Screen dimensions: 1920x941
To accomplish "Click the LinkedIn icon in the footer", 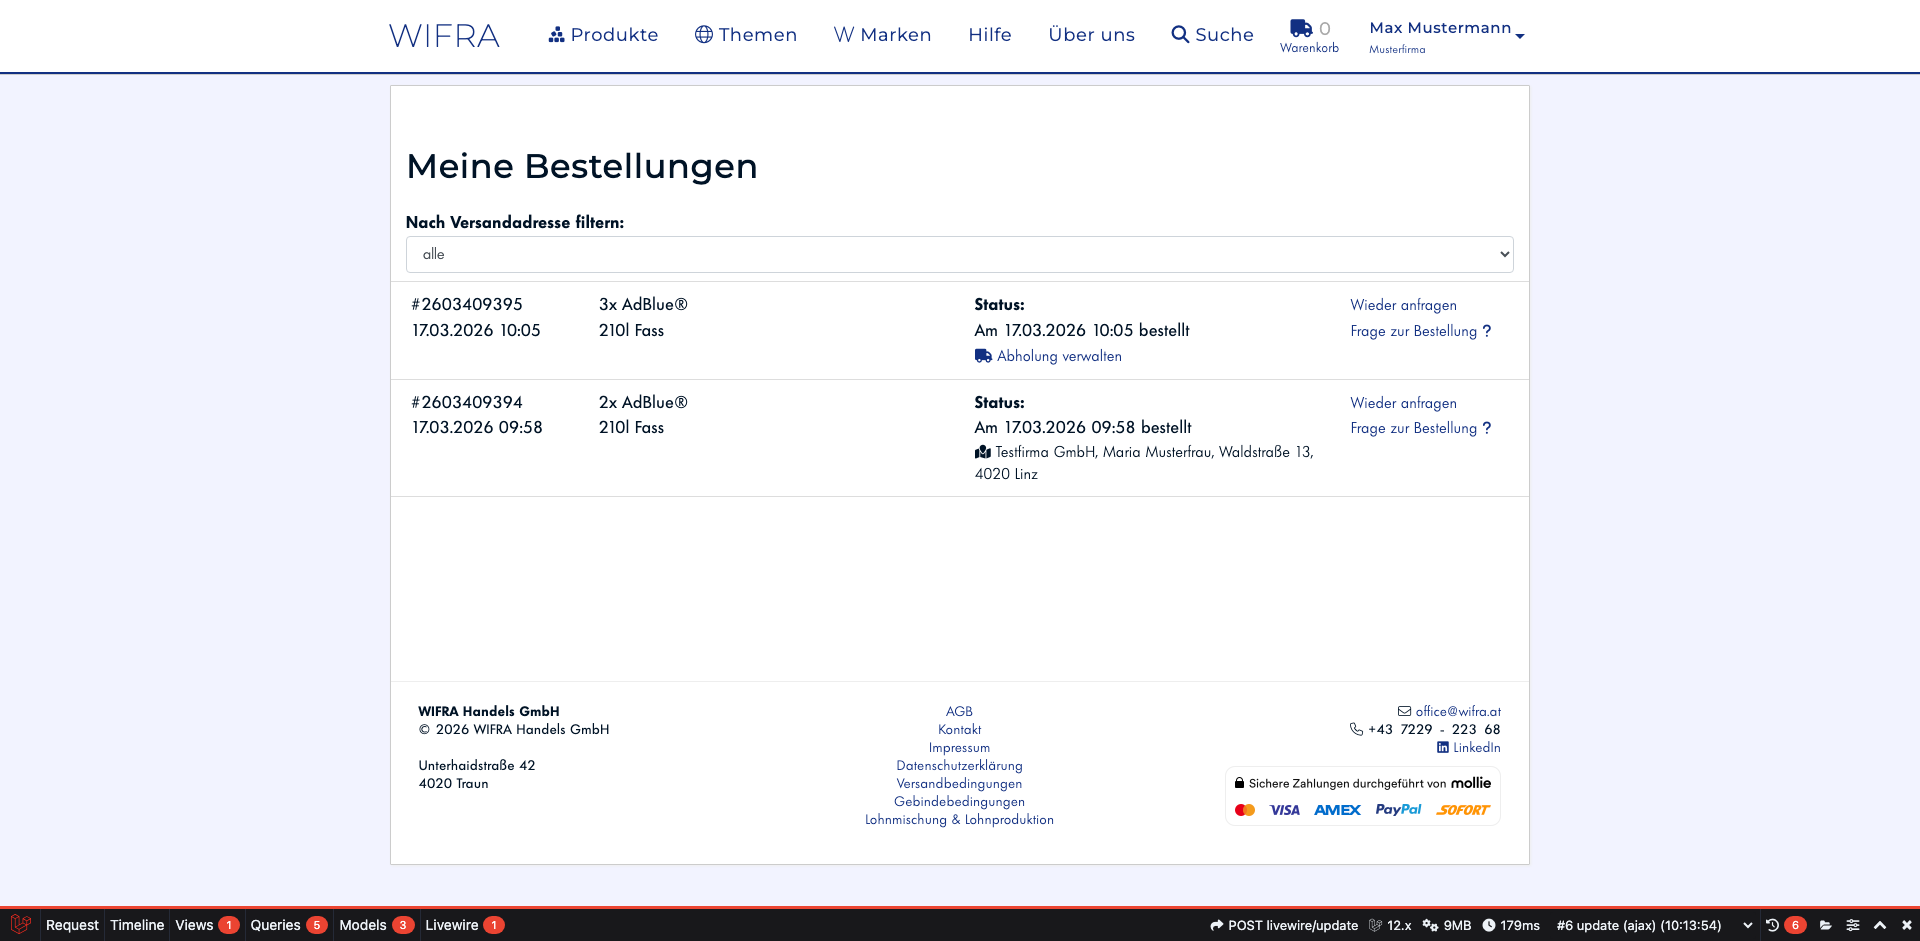I will 1443,747.
